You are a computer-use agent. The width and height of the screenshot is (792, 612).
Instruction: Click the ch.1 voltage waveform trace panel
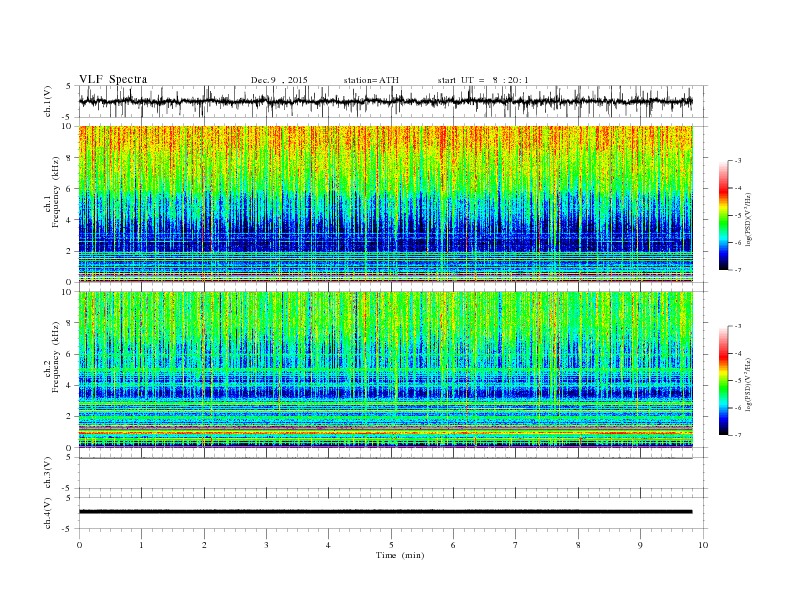click(x=393, y=101)
